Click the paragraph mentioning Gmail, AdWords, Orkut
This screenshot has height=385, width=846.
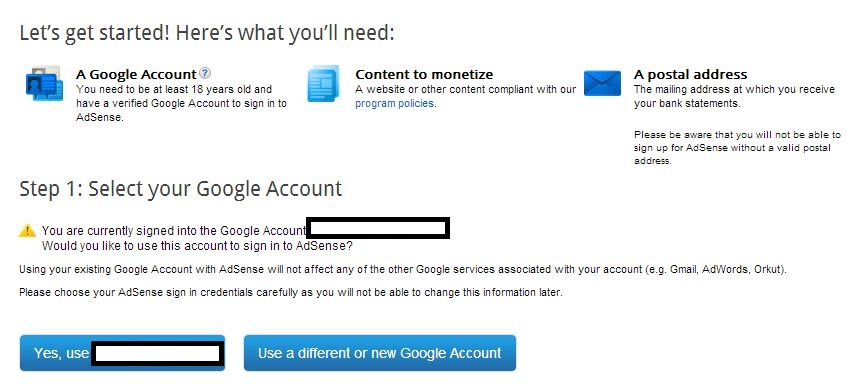tap(402, 270)
